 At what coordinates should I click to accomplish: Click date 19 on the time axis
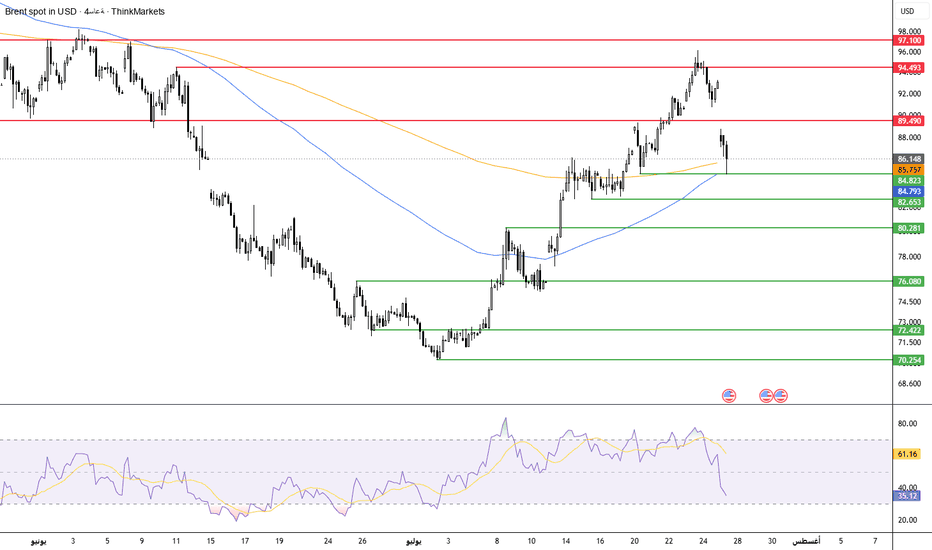coord(279,541)
